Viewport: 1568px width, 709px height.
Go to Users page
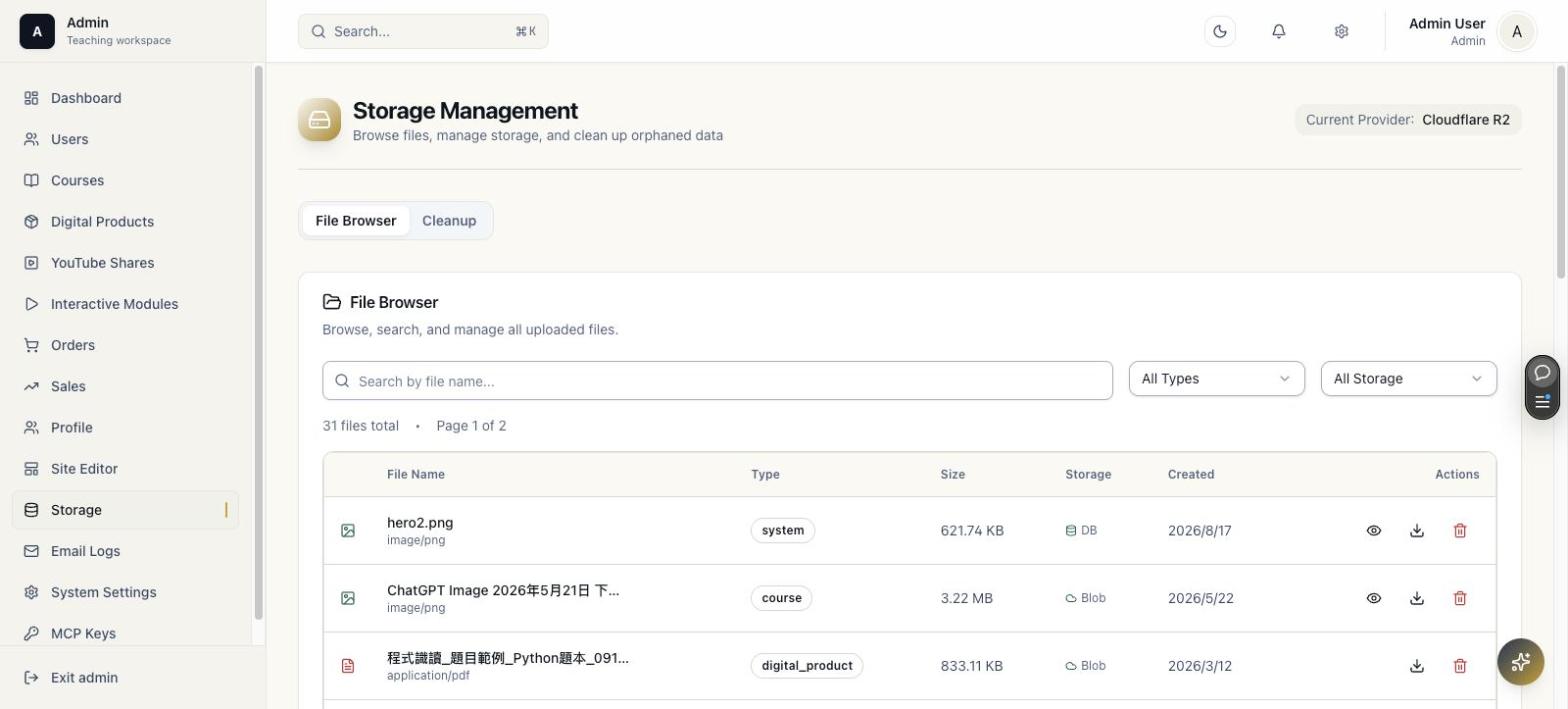[x=125, y=139]
